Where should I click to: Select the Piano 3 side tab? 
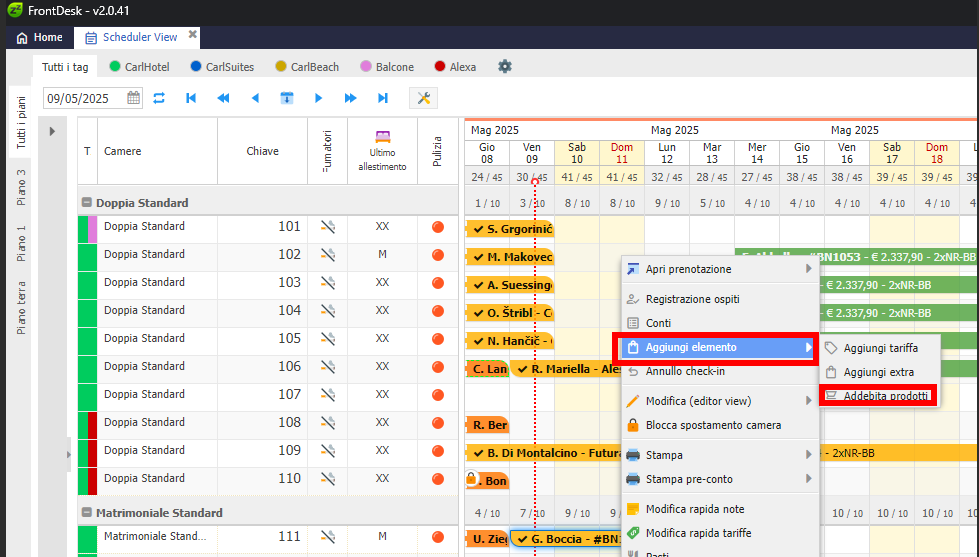21,187
